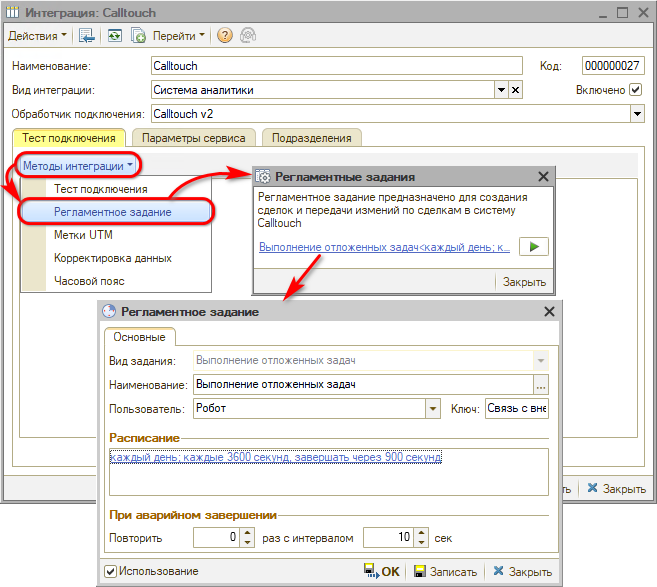
Task: Click OK in the Регламентное задание dialog
Action: (382, 571)
